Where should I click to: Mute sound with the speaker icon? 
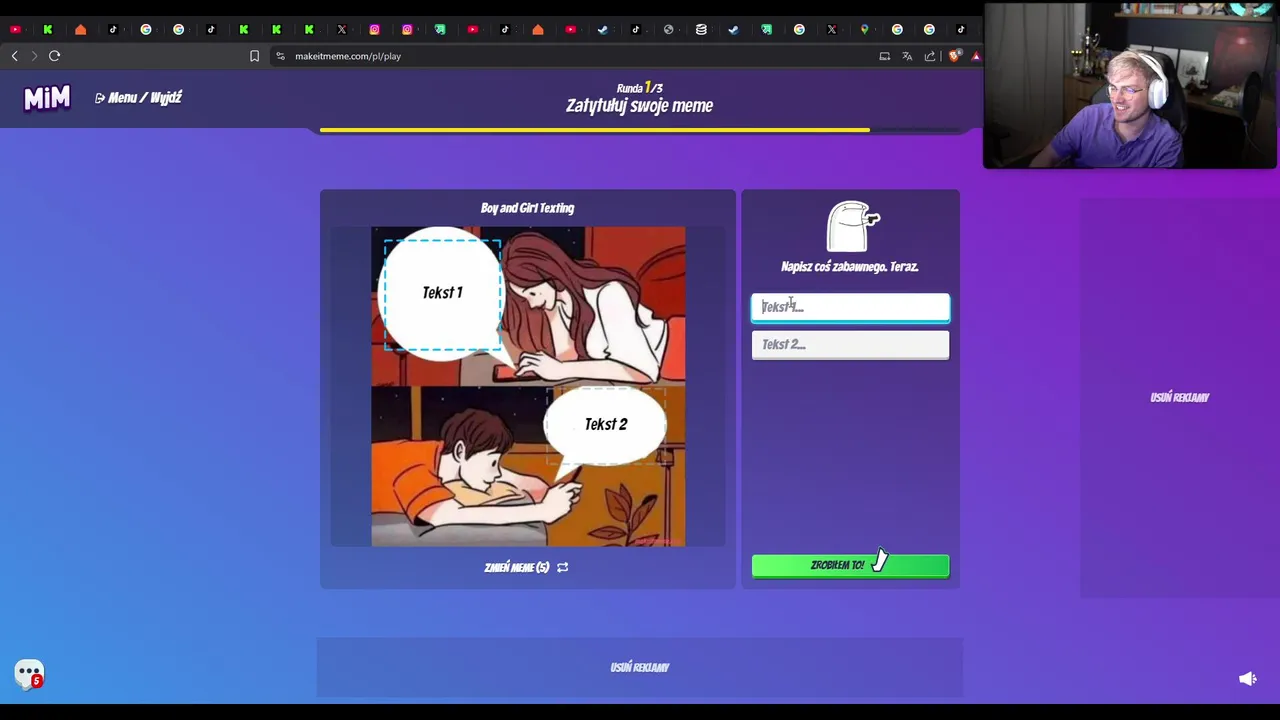[x=1248, y=679]
